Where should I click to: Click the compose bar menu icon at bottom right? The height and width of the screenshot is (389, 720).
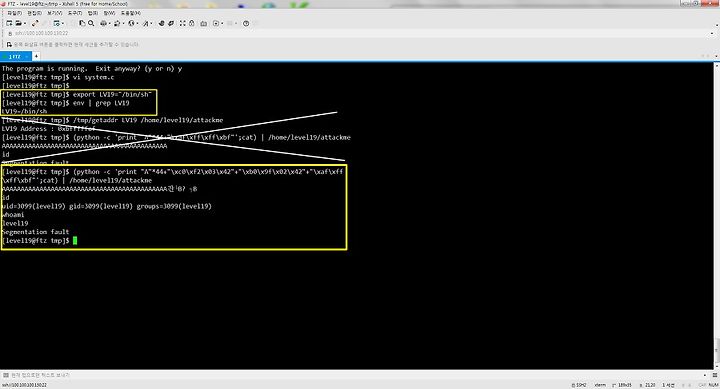pos(715,375)
